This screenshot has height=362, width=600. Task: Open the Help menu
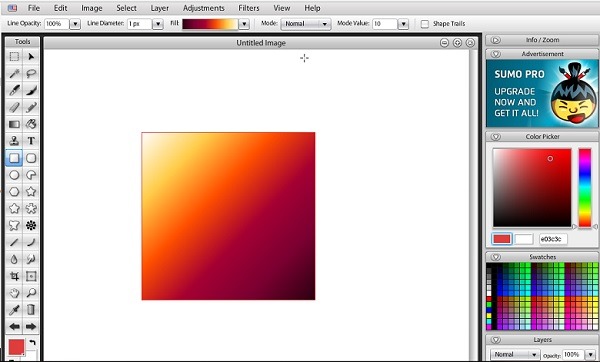(x=312, y=8)
